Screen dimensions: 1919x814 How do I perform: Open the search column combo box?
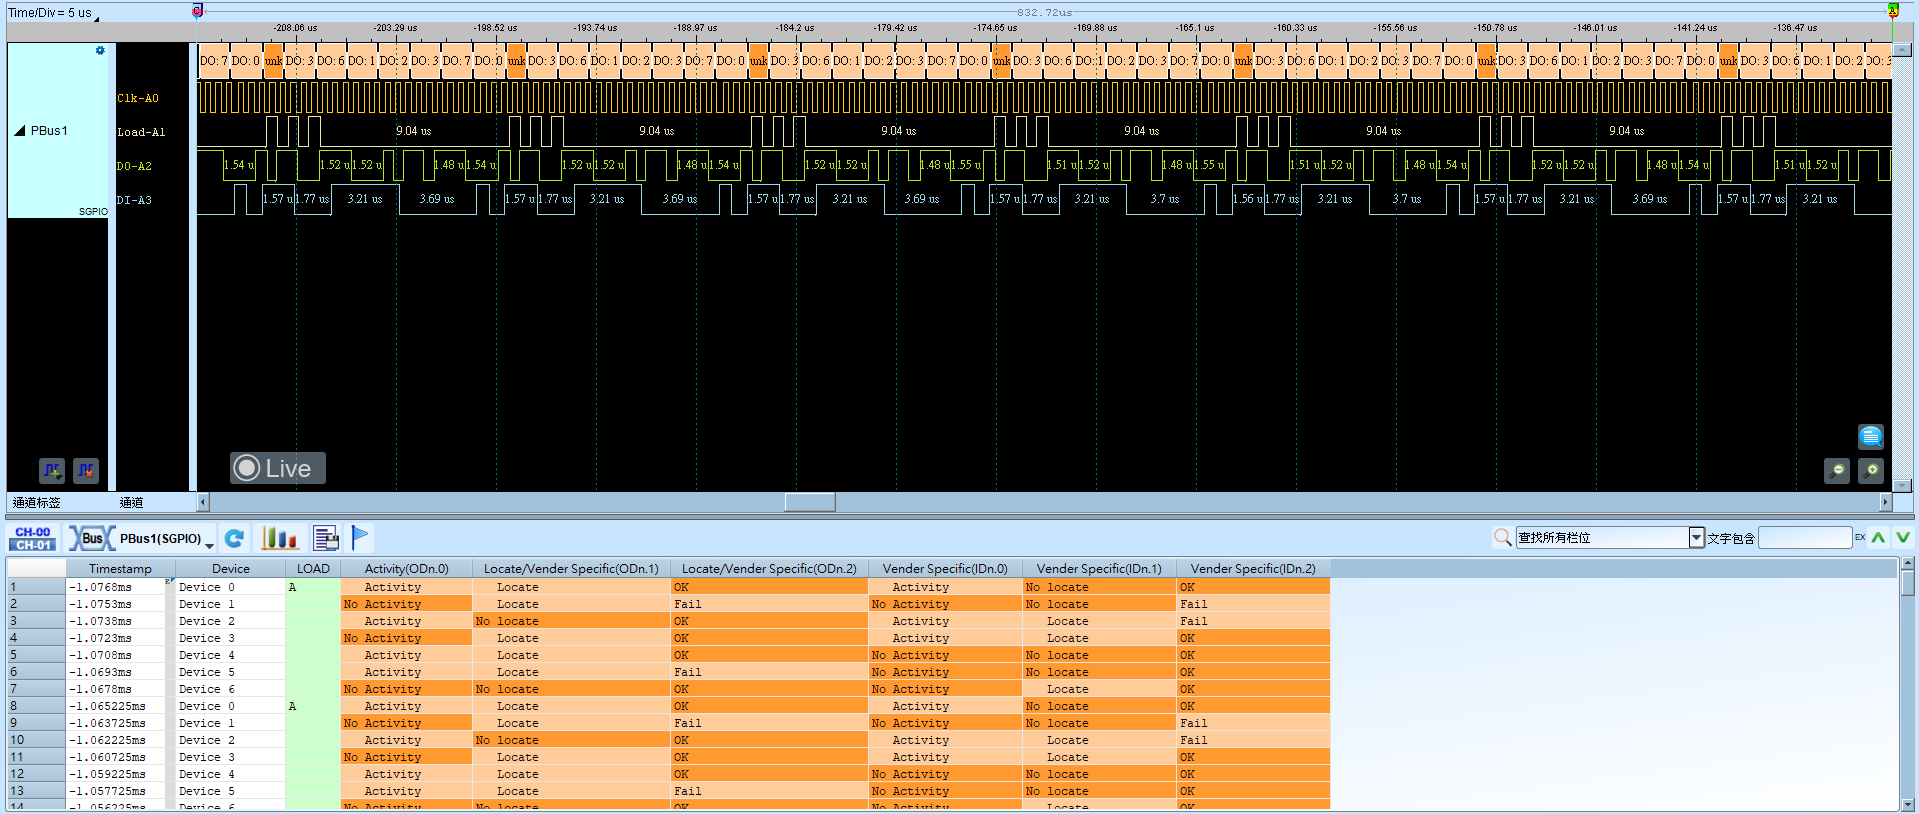pos(1610,538)
